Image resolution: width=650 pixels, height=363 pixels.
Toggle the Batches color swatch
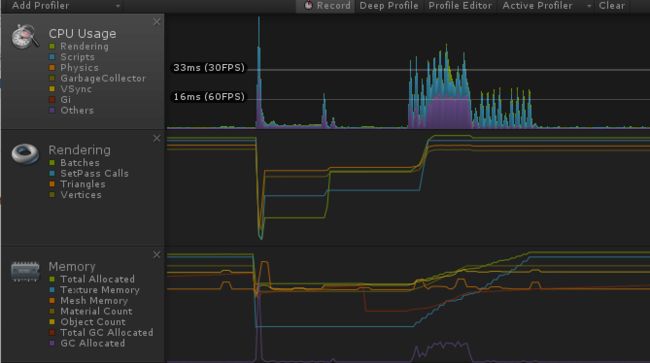pyautogui.click(x=52, y=163)
